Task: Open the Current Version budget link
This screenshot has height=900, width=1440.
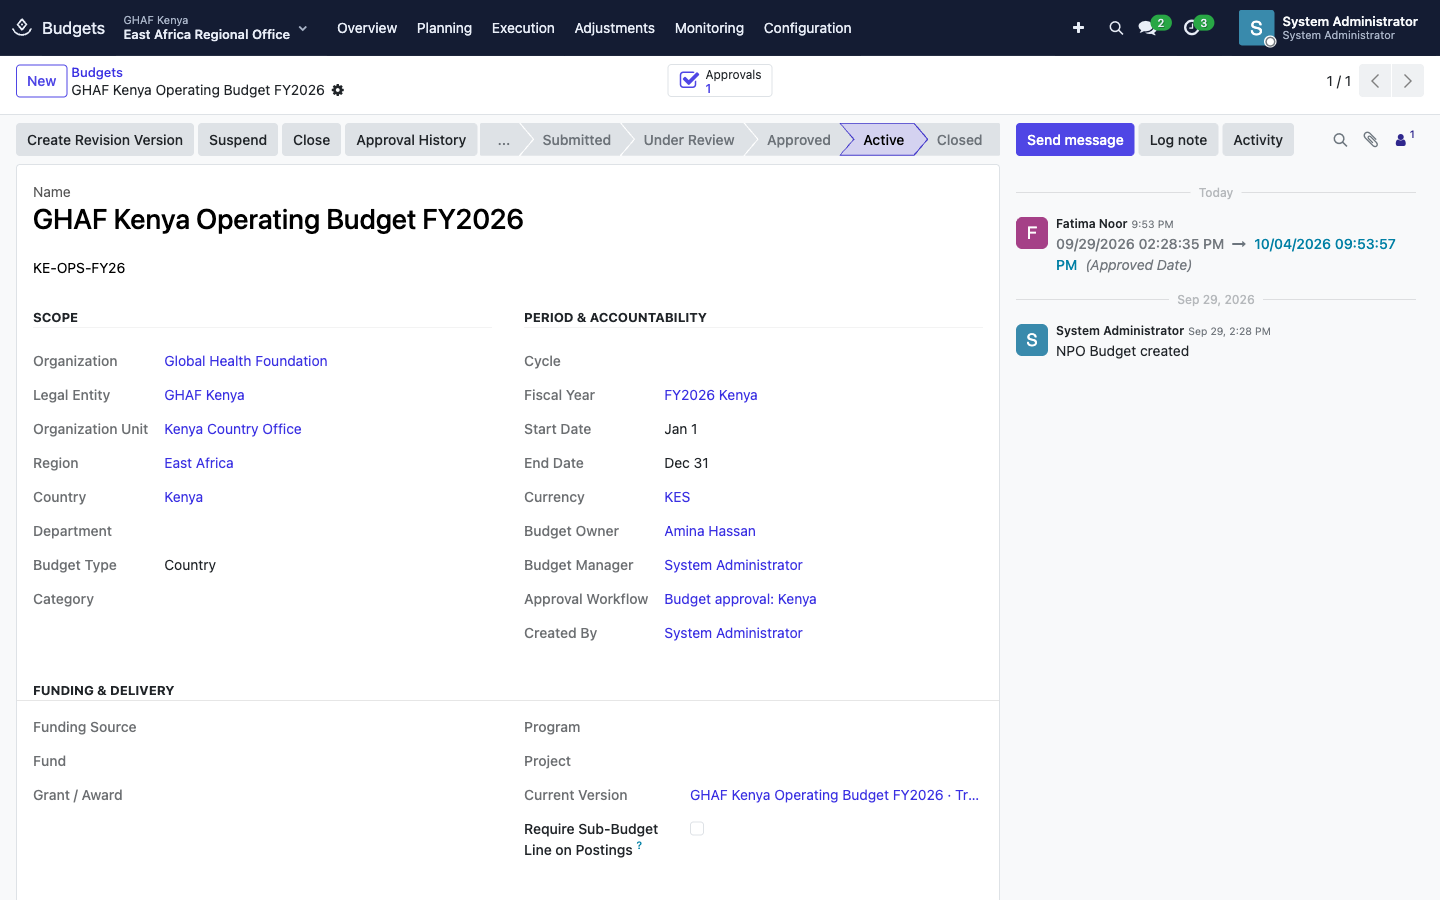Action: point(834,795)
